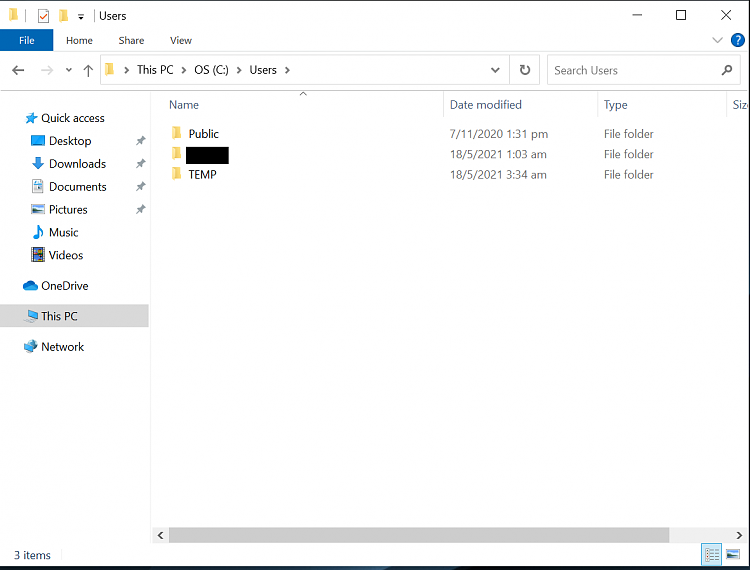The height and width of the screenshot is (570, 750).
Task: Switch to details view layout
Action: [x=712, y=554]
